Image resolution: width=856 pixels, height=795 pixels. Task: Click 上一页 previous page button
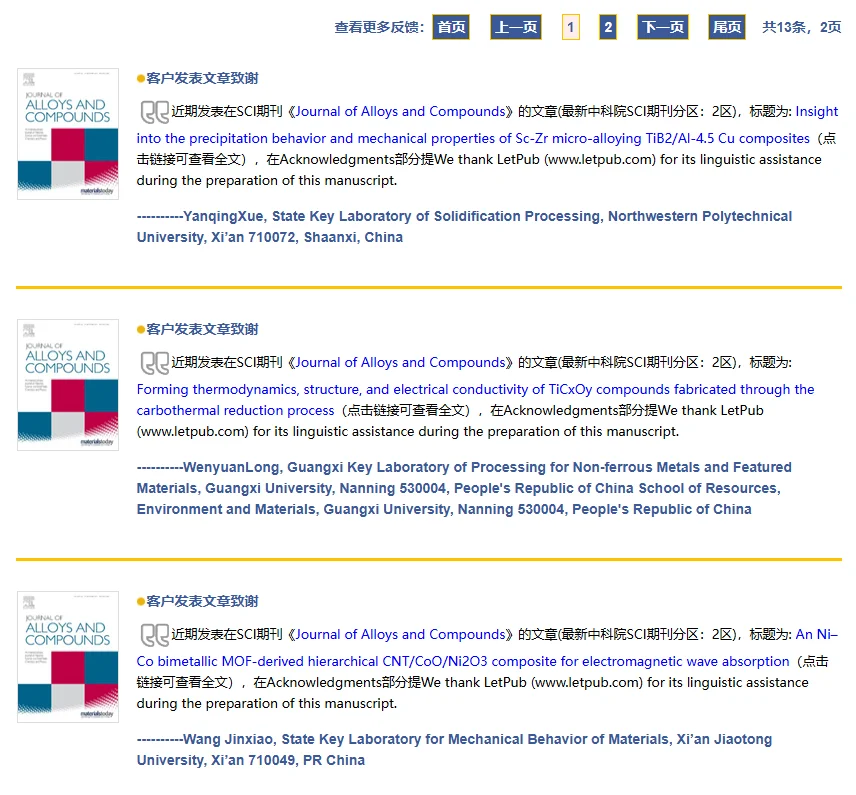tap(515, 27)
